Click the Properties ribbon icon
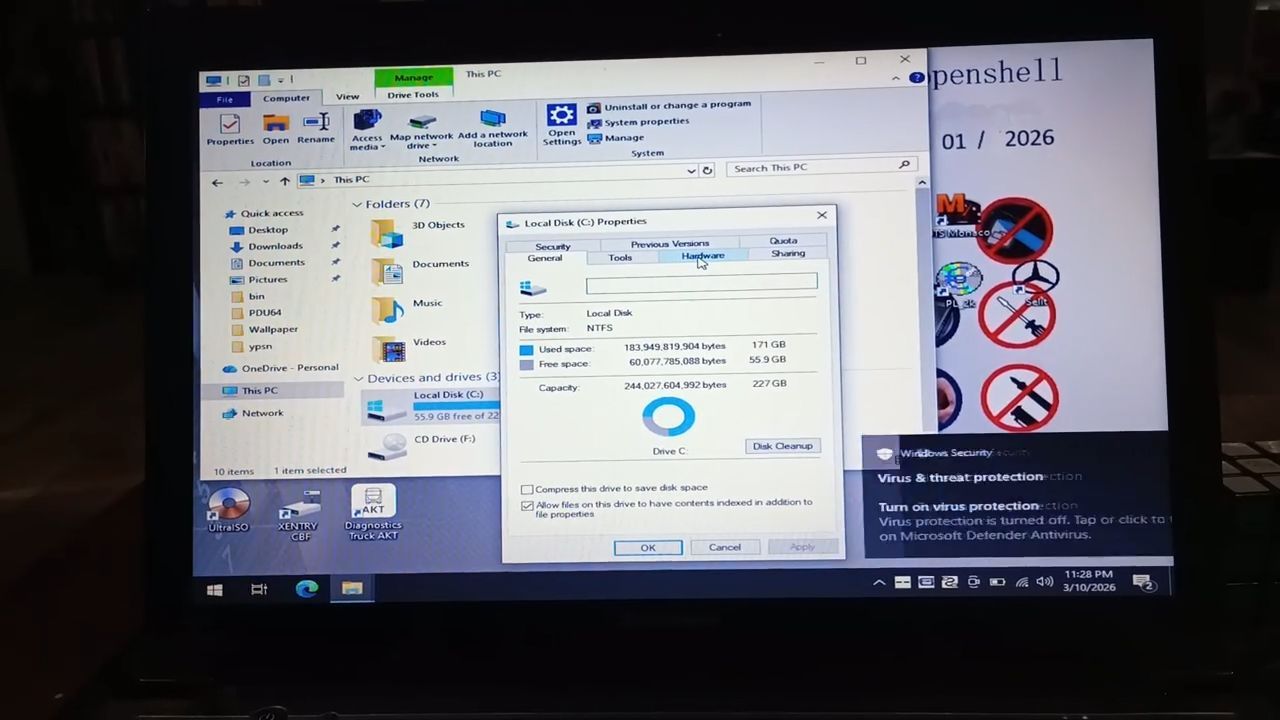The image size is (1280, 720). 230,125
